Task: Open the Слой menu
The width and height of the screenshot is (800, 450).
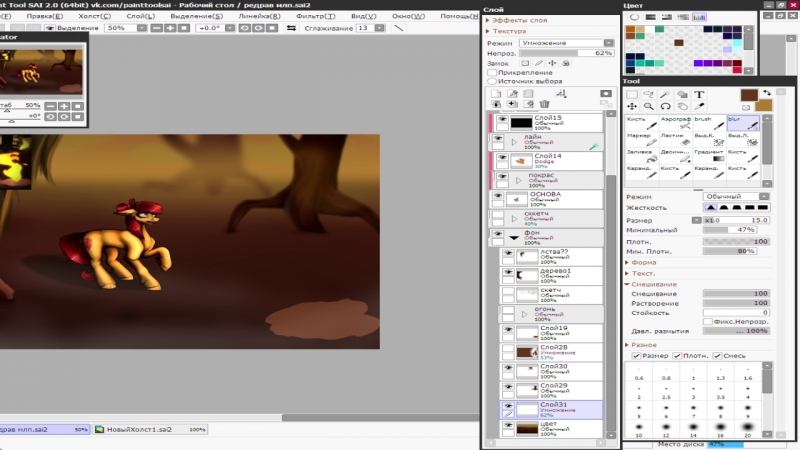Action: point(140,16)
